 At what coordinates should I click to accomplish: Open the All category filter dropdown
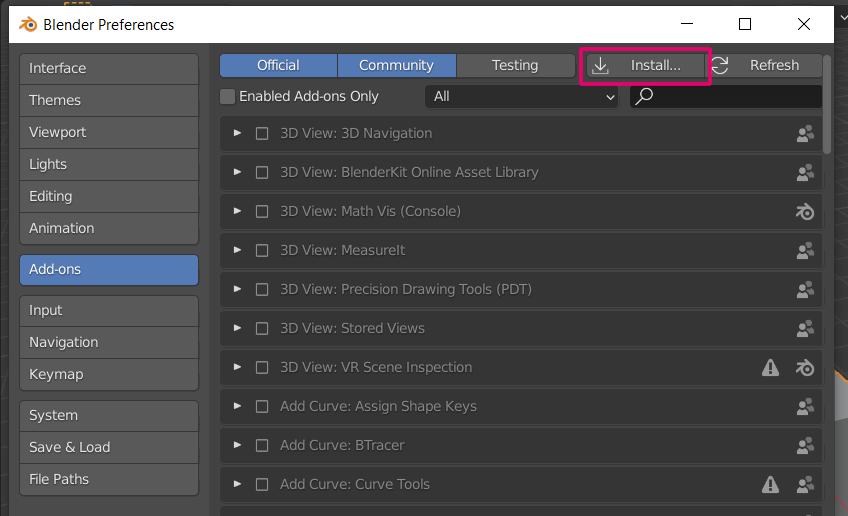coord(521,96)
